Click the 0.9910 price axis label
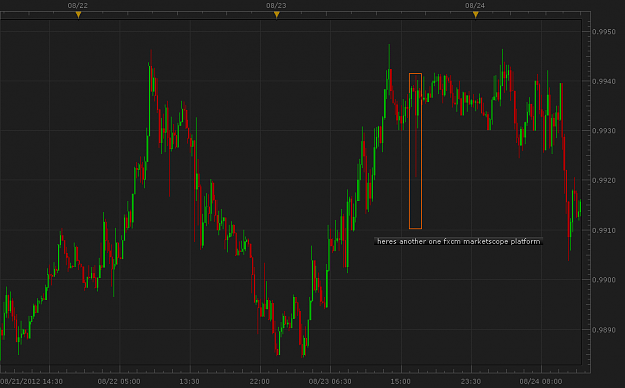Viewport: 625px width, 388px height. (x=603, y=230)
